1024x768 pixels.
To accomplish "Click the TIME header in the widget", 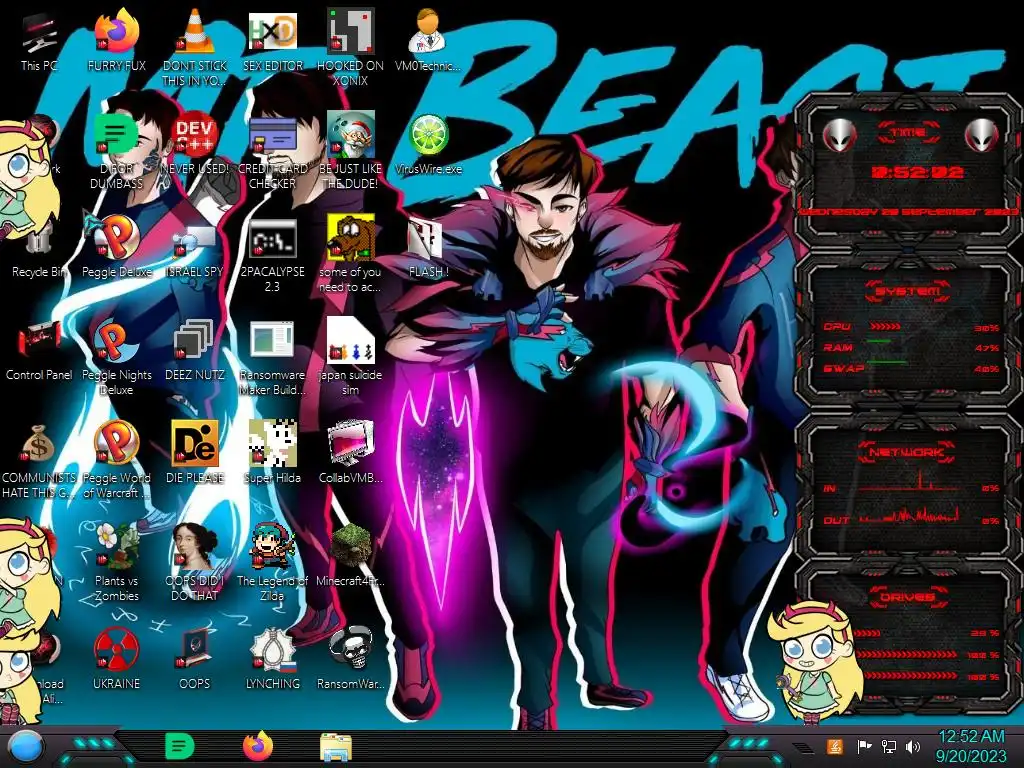I will coord(908,133).
